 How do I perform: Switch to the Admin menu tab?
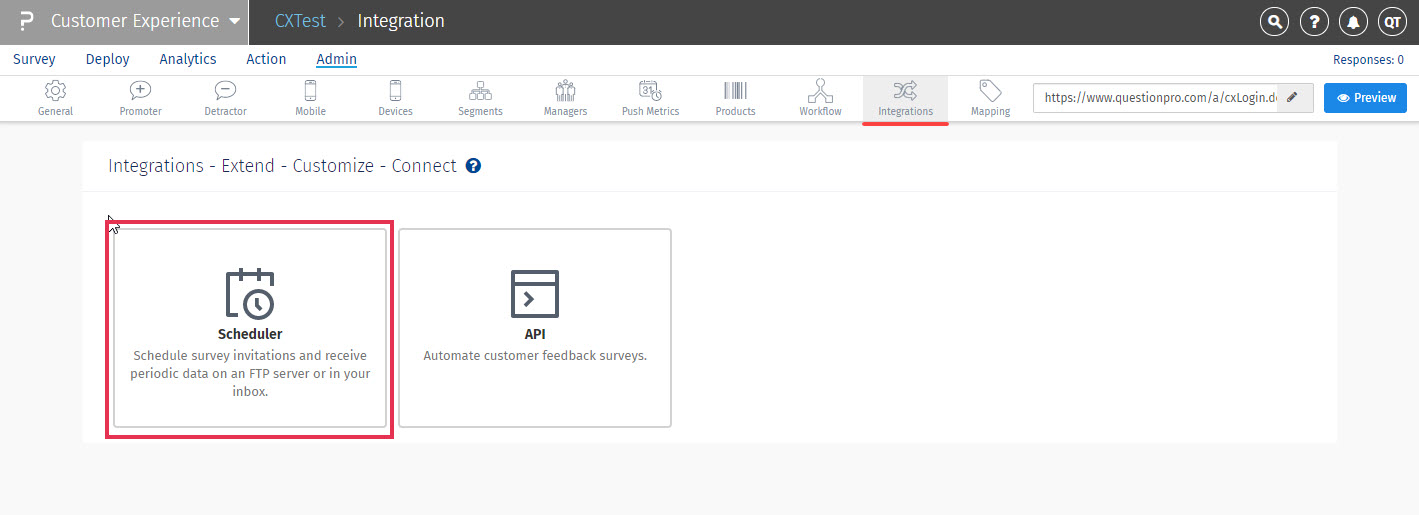337,59
